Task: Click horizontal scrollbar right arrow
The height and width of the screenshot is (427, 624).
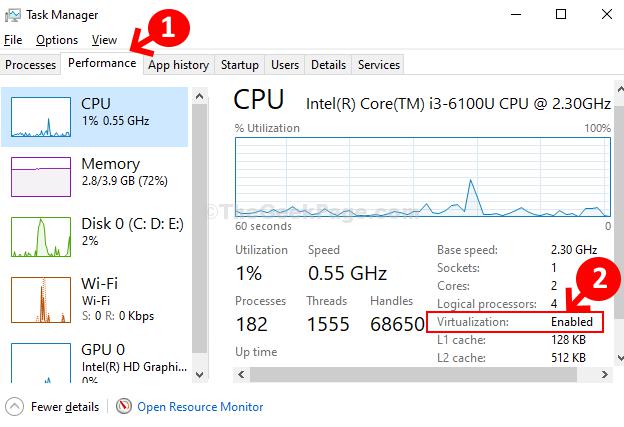Action: [604, 374]
